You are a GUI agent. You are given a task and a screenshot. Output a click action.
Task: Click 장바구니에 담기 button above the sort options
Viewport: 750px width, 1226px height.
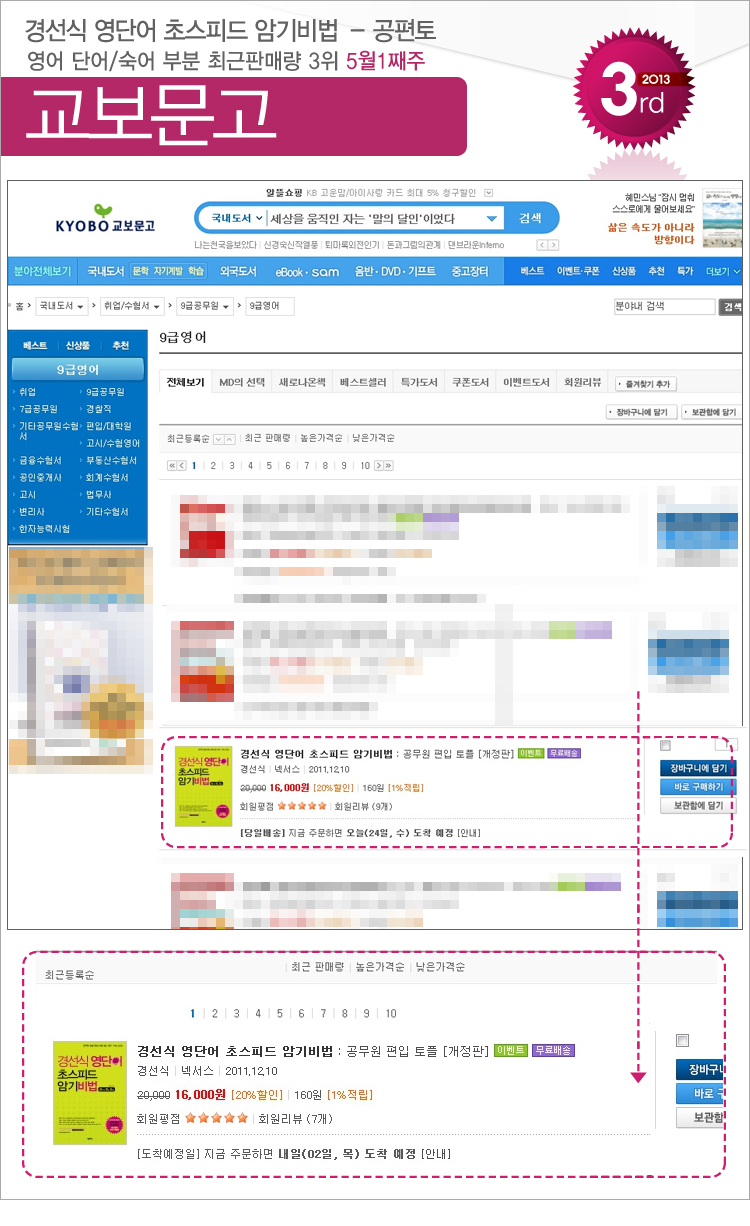(x=641, y=412)
